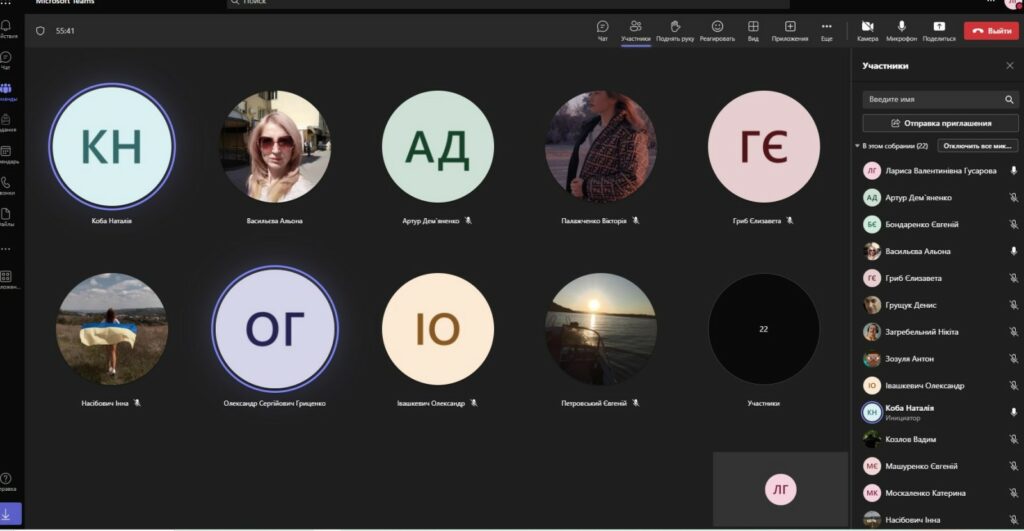Click Отправка приглашения invite button
1024x531 pixels.
[x=940, y=123]
